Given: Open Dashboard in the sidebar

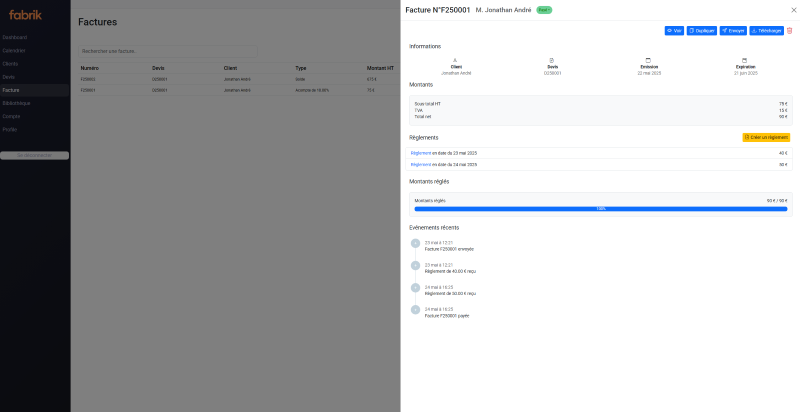Looking at the screenshot, I should tap(15, 38).
